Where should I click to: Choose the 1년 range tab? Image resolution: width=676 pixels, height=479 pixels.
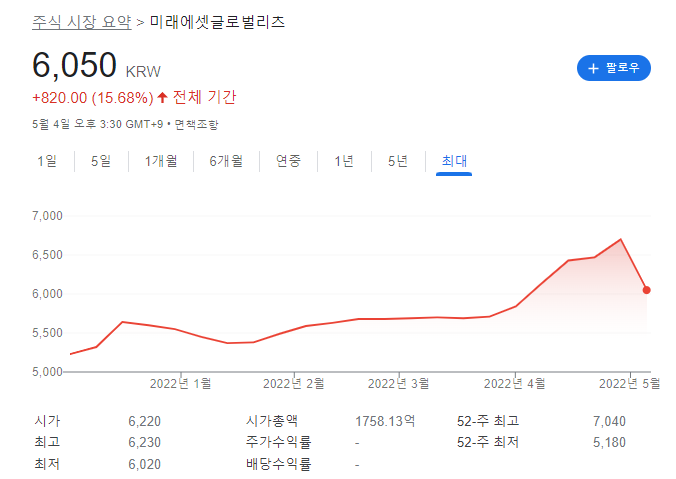[x=344, y=161]
